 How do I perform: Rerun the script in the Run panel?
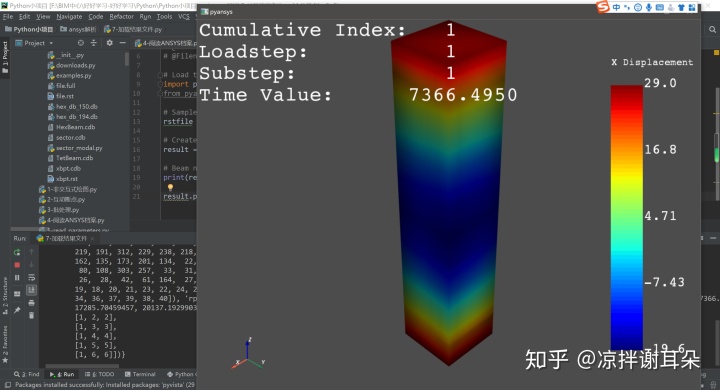click(x=17, y=252)
